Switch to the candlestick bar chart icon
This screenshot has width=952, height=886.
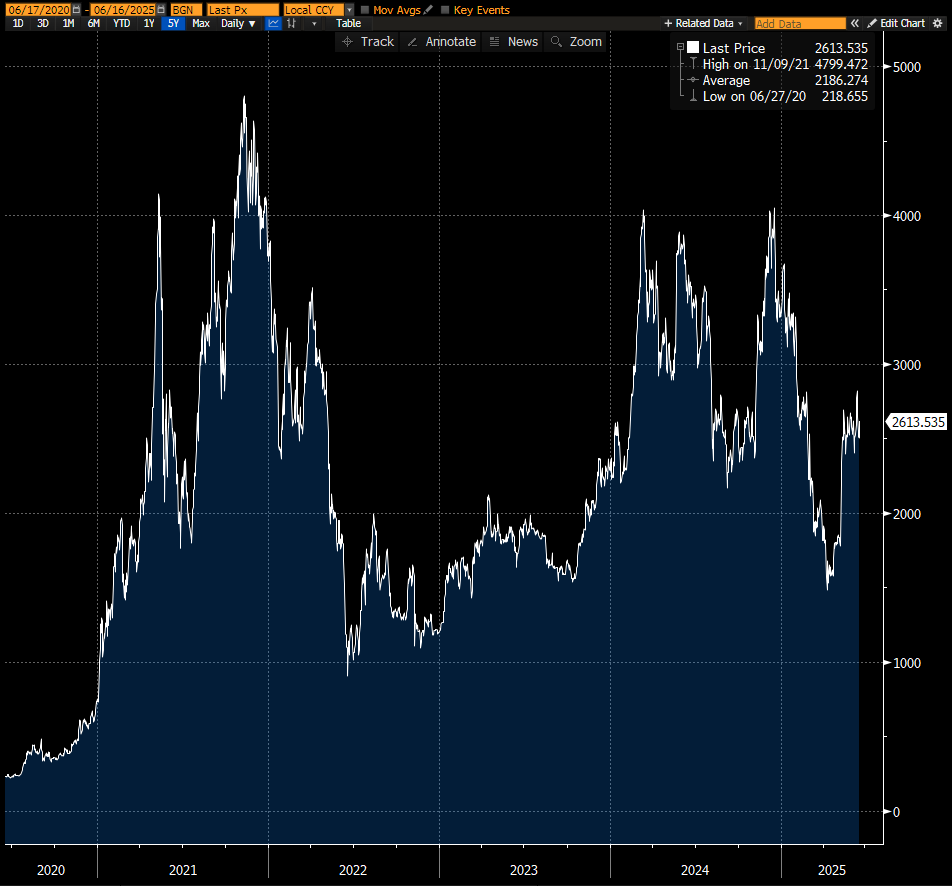click(x=291, y=23)
